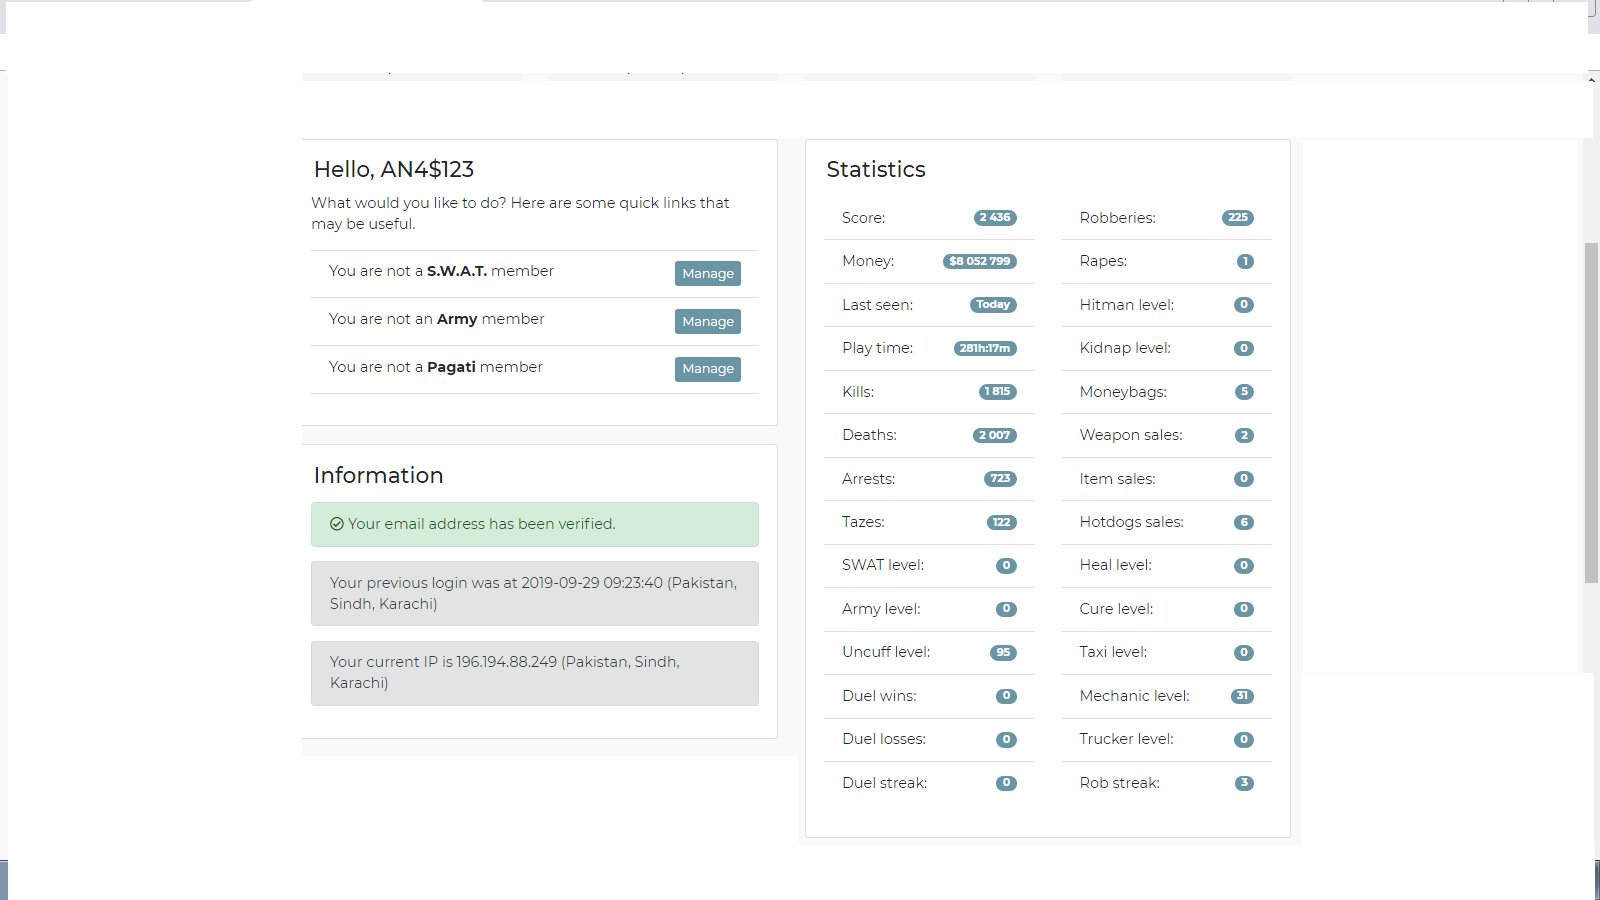This screenshot has width=1600, height=900.
Task: Click the Uncuff level badge 95
Action: click(x=1003, y=652)
